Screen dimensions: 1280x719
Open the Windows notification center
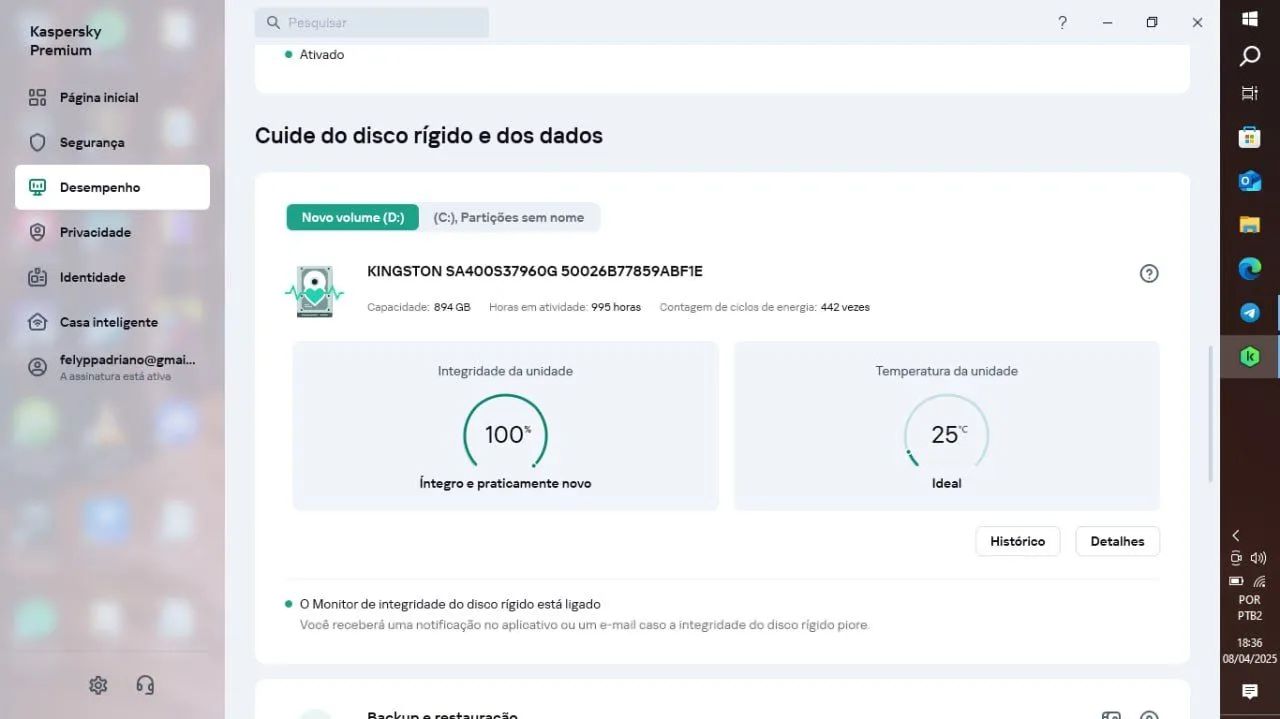pos(1250,691)
